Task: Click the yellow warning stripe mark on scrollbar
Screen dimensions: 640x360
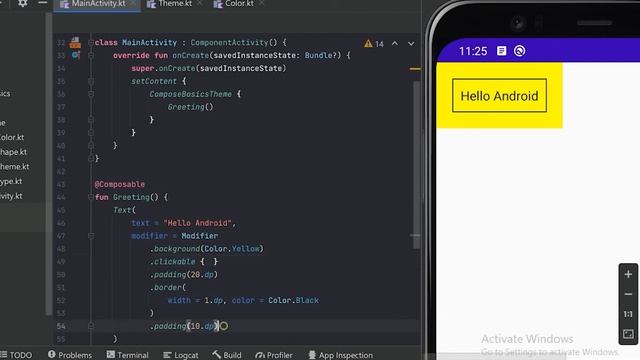Action: point(415,69)
